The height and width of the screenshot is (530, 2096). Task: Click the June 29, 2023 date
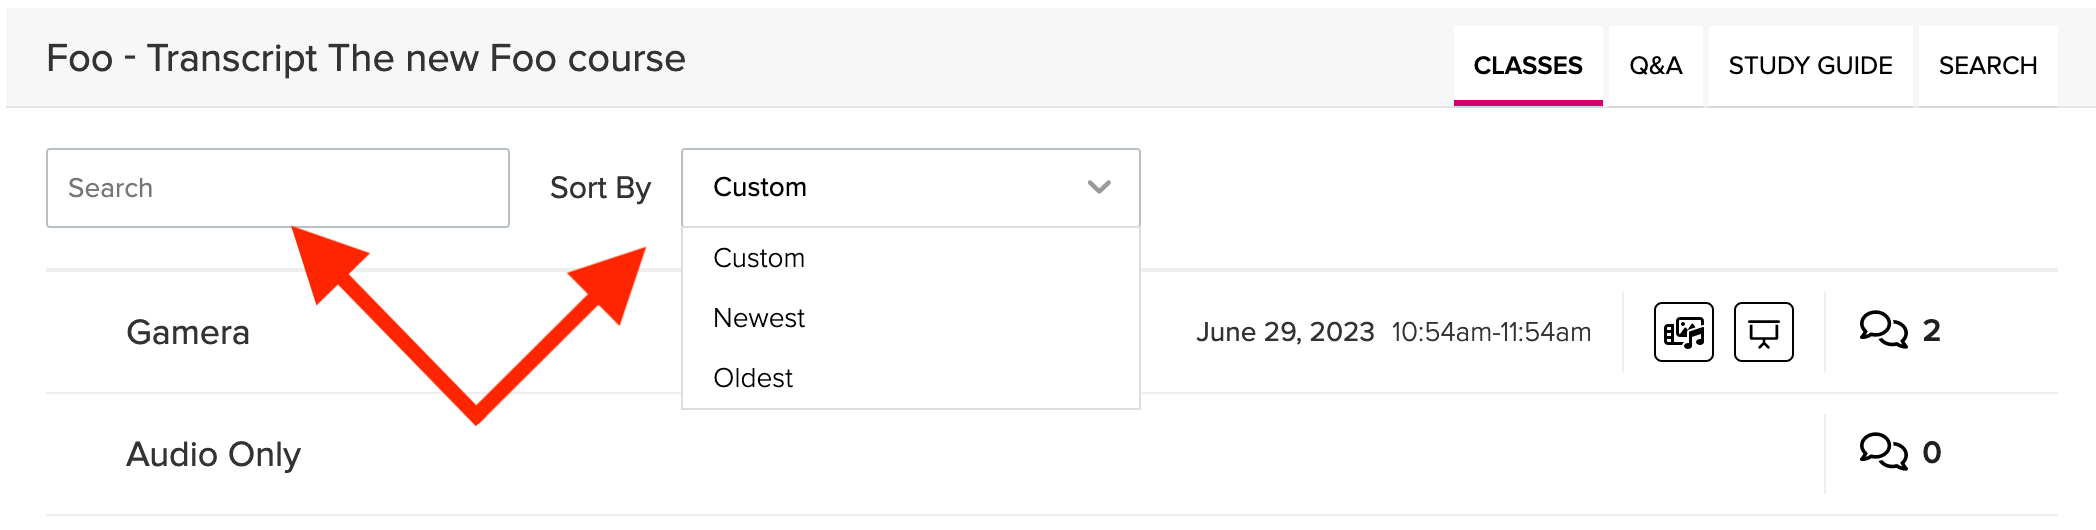click(x=1285, y=332)
